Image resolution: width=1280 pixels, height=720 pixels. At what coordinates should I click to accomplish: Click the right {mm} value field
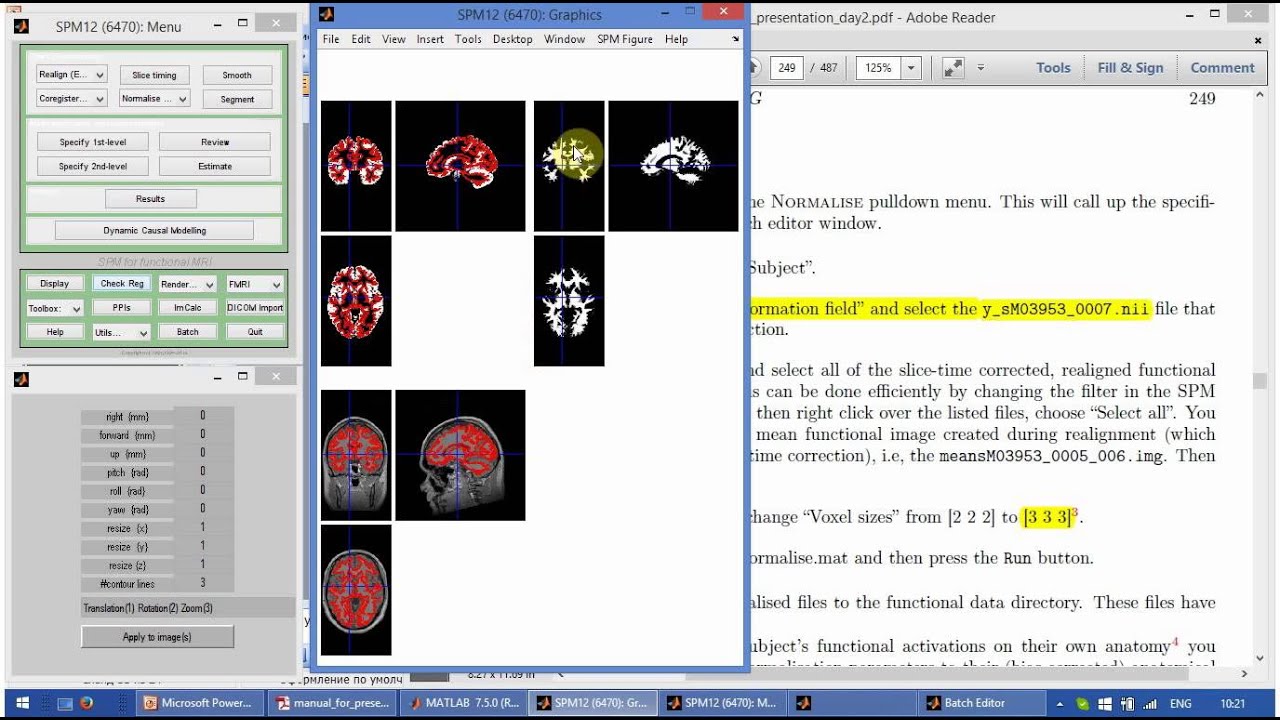[203, 416]
